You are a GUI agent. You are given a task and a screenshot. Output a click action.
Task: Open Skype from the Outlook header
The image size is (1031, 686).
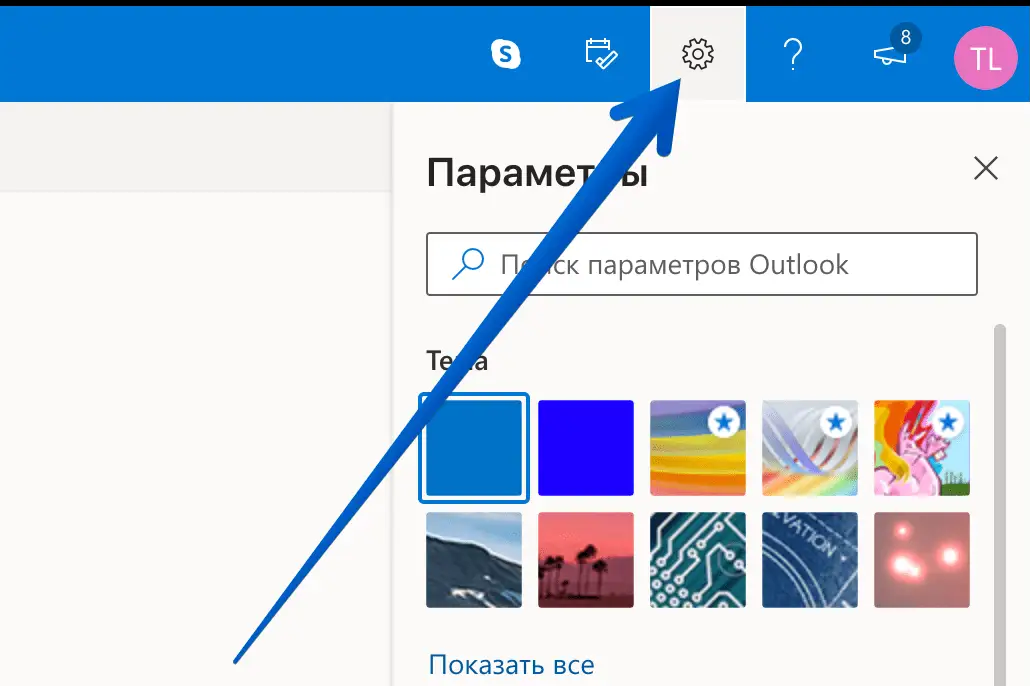pyautogui.click(x=506, y=54)
